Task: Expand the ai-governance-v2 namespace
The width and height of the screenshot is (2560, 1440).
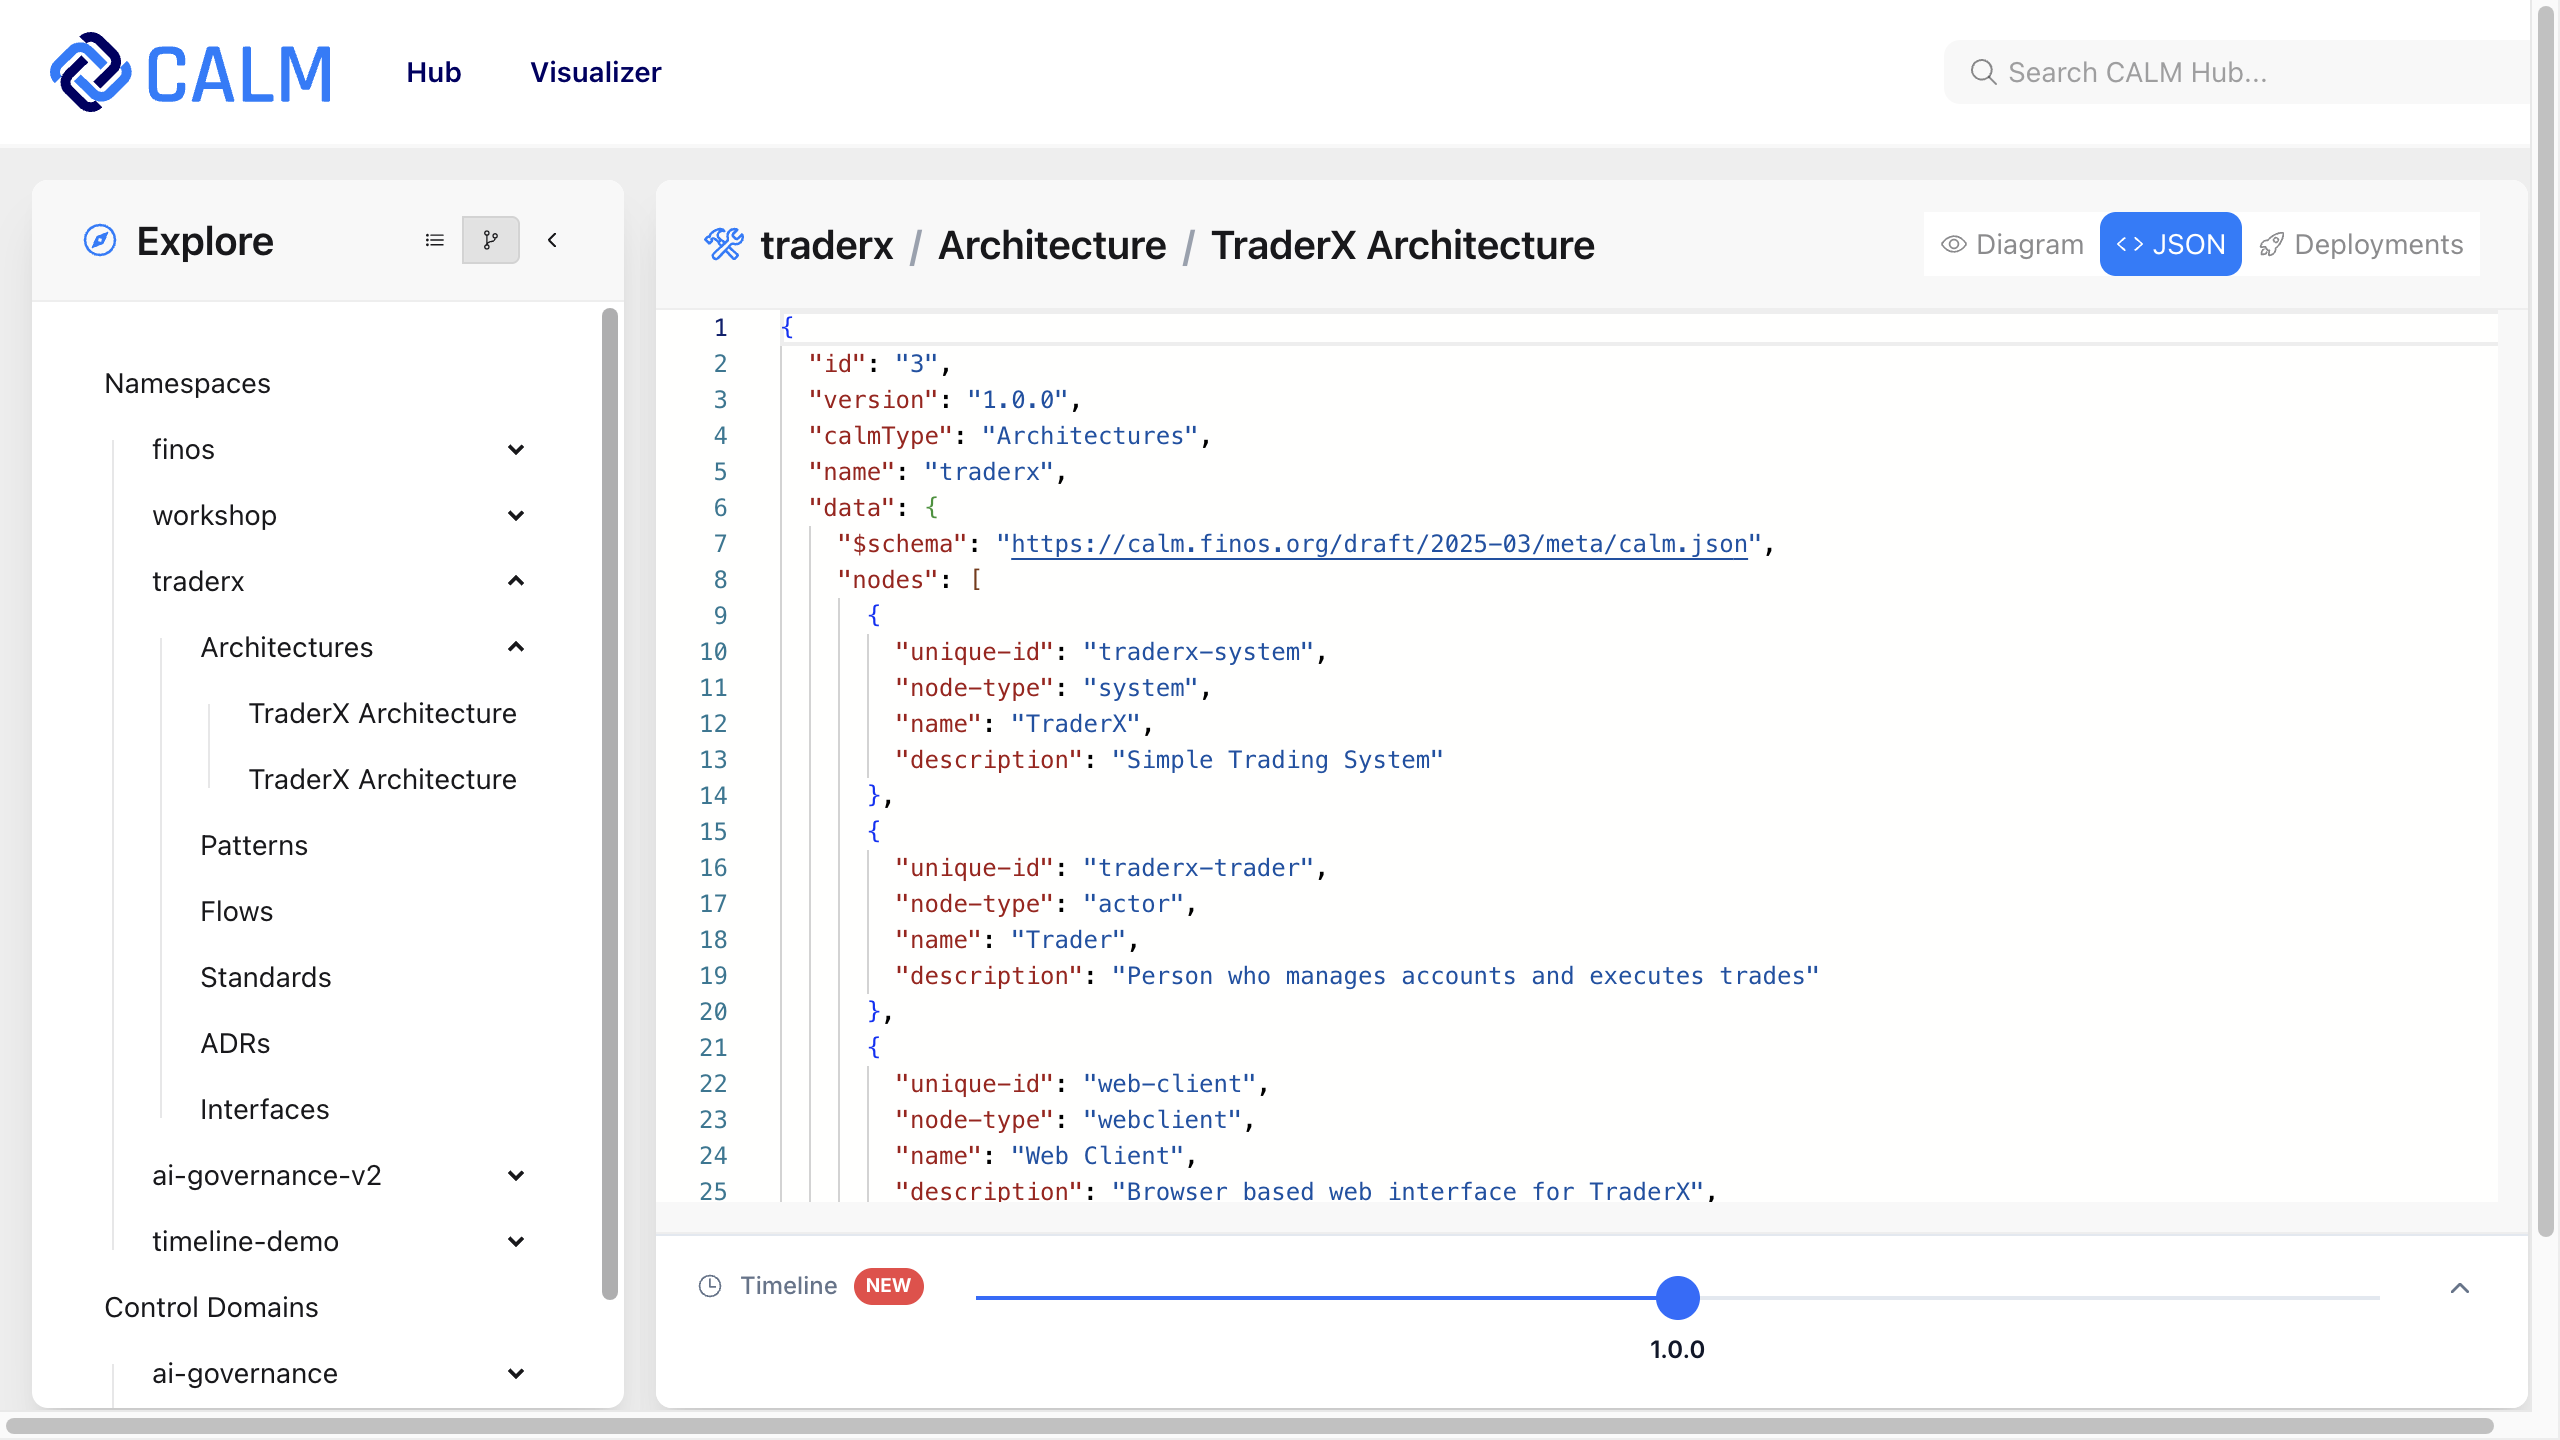Action: click(516, 1176)
